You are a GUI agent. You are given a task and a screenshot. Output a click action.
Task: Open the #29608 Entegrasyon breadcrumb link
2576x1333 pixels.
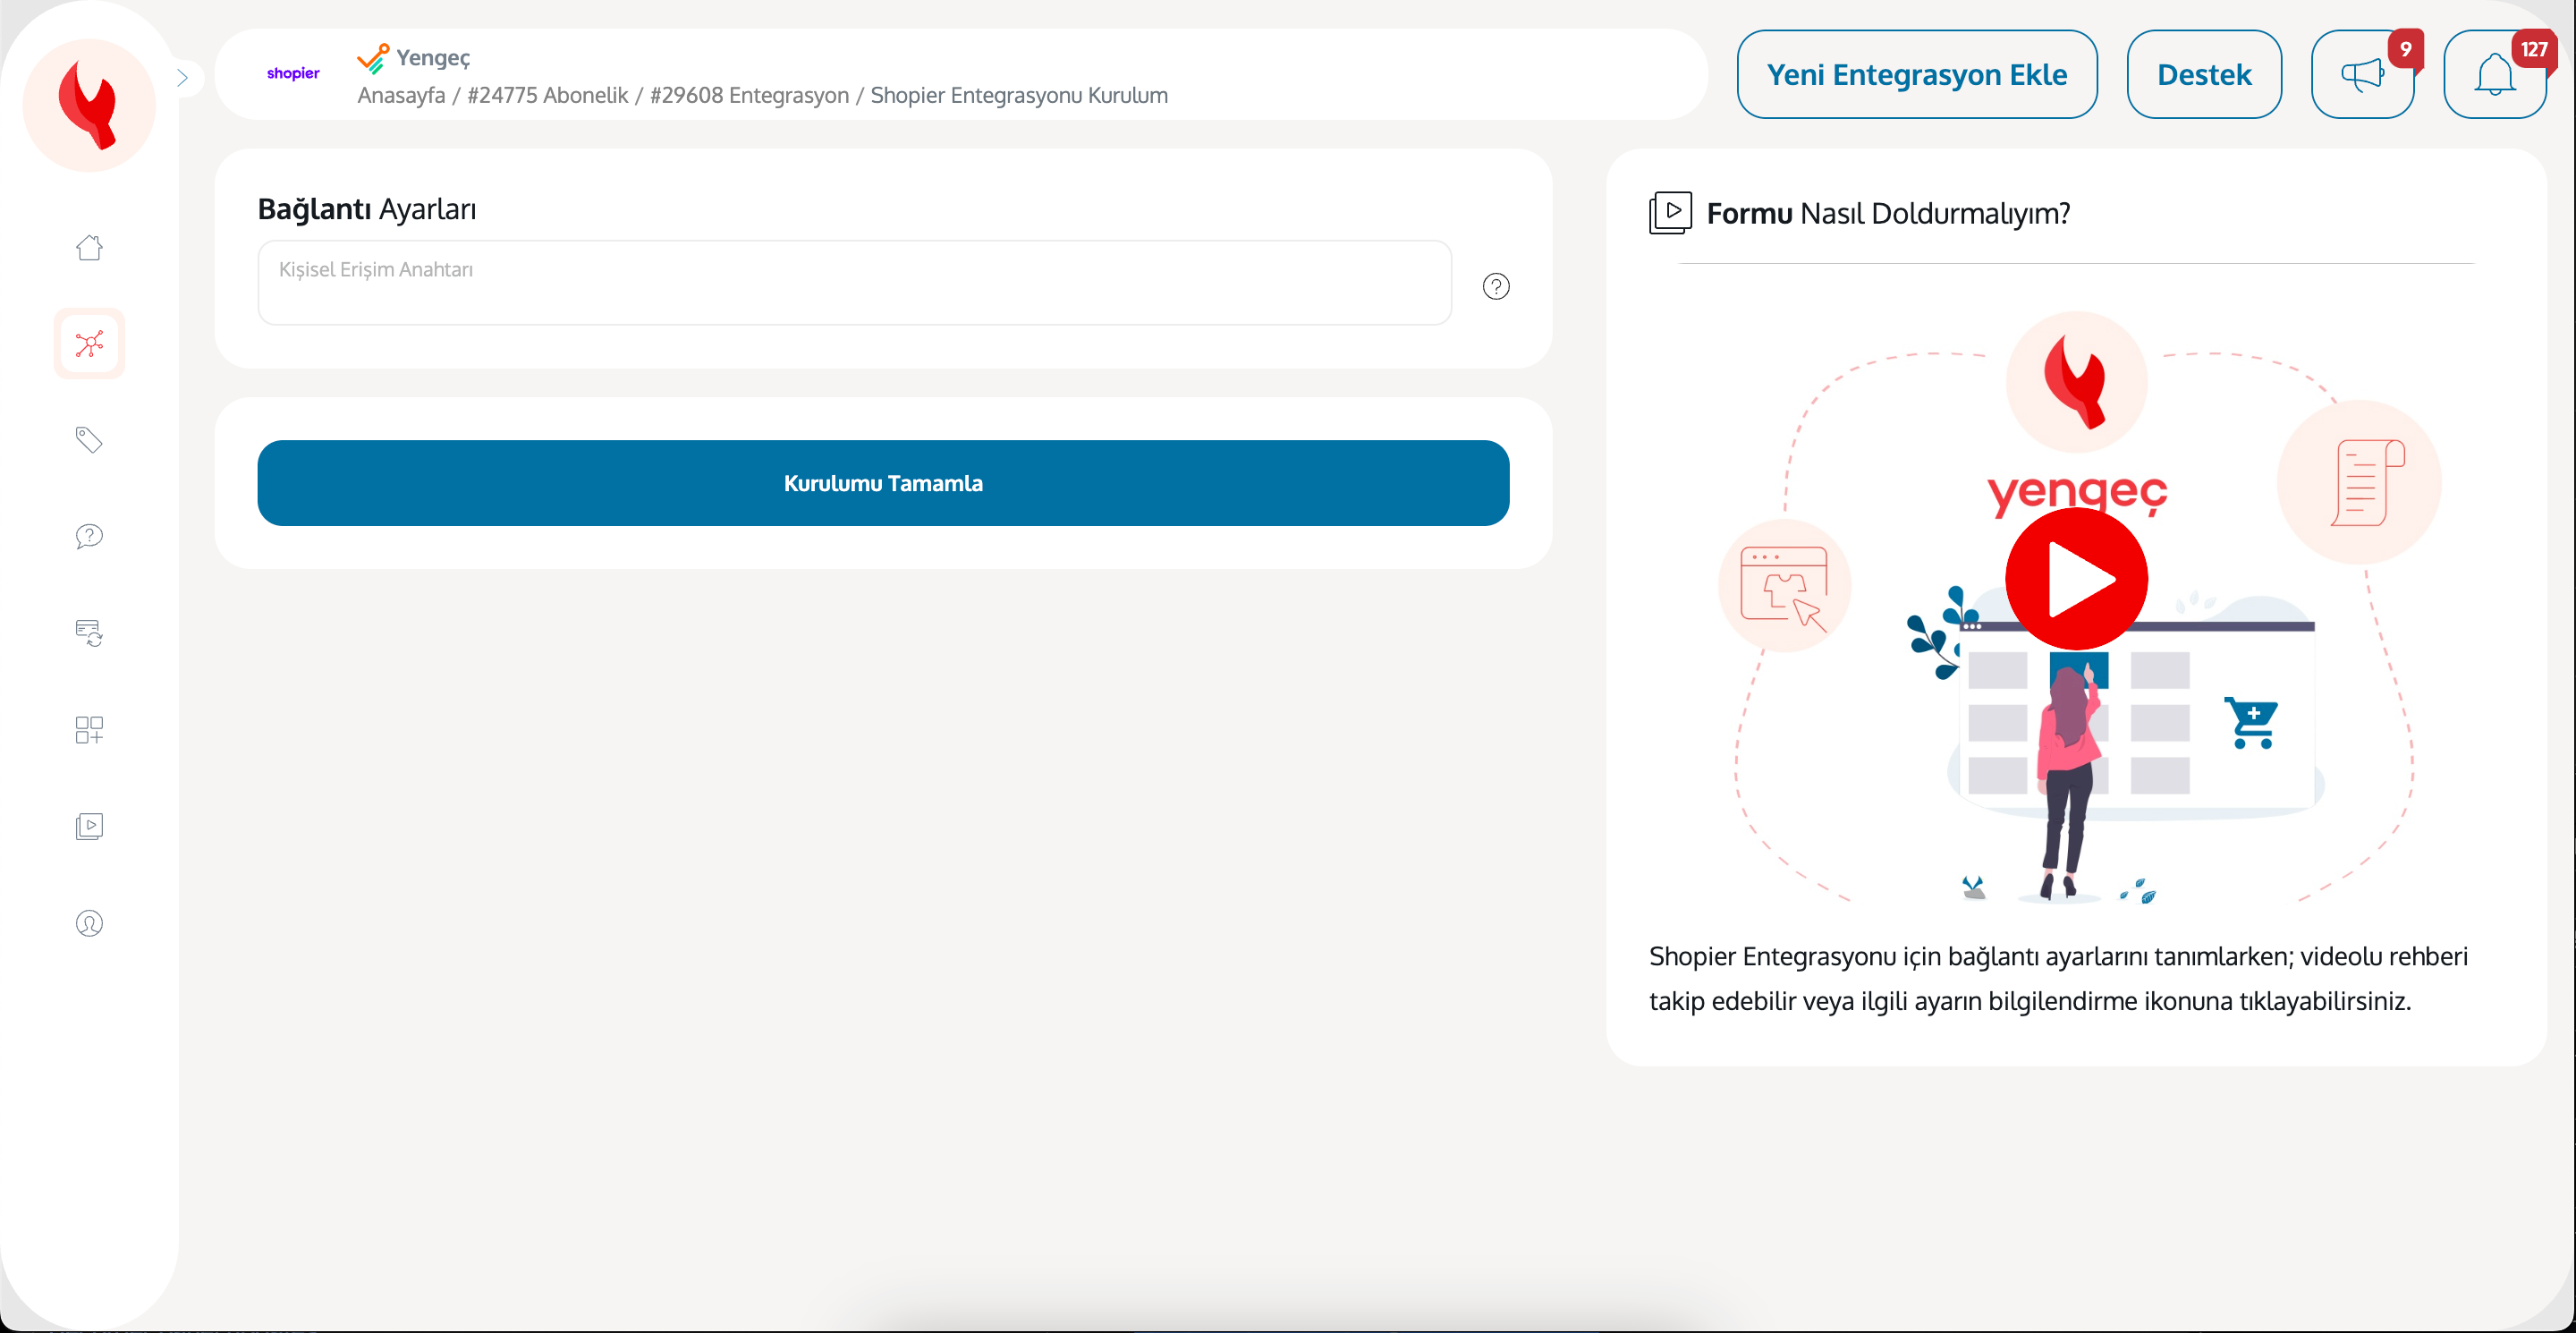748,95
